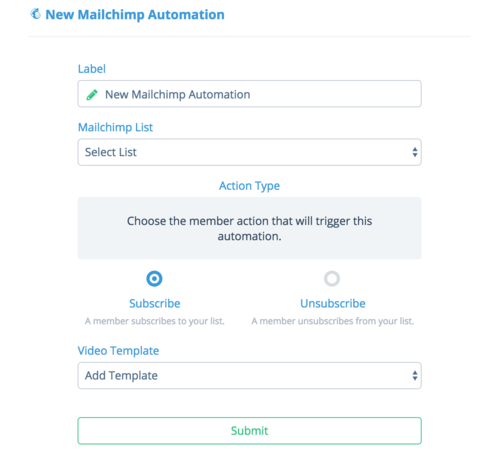Select the Unsubscribe radio button
The image size is (480, 454).
(x=332, y=278)
